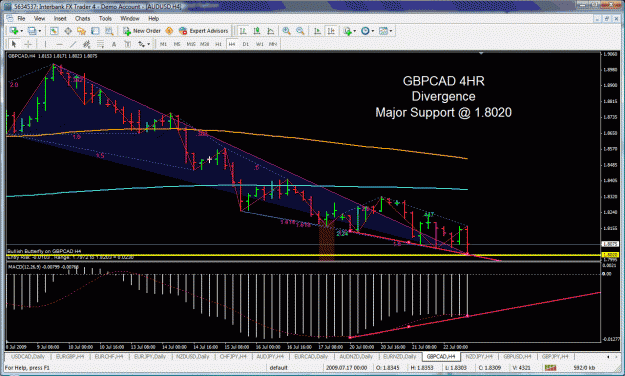Switch to H4 timeframe
Screen dimensions: 625x376
pyautogui.click(x=232, y=44)
